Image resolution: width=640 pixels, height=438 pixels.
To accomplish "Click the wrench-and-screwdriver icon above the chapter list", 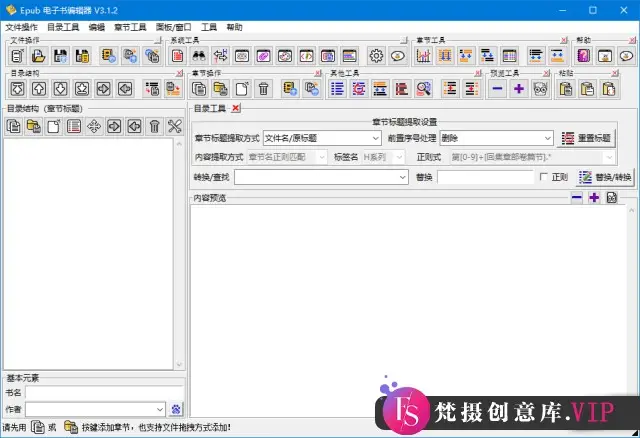I will pos(175,126).
